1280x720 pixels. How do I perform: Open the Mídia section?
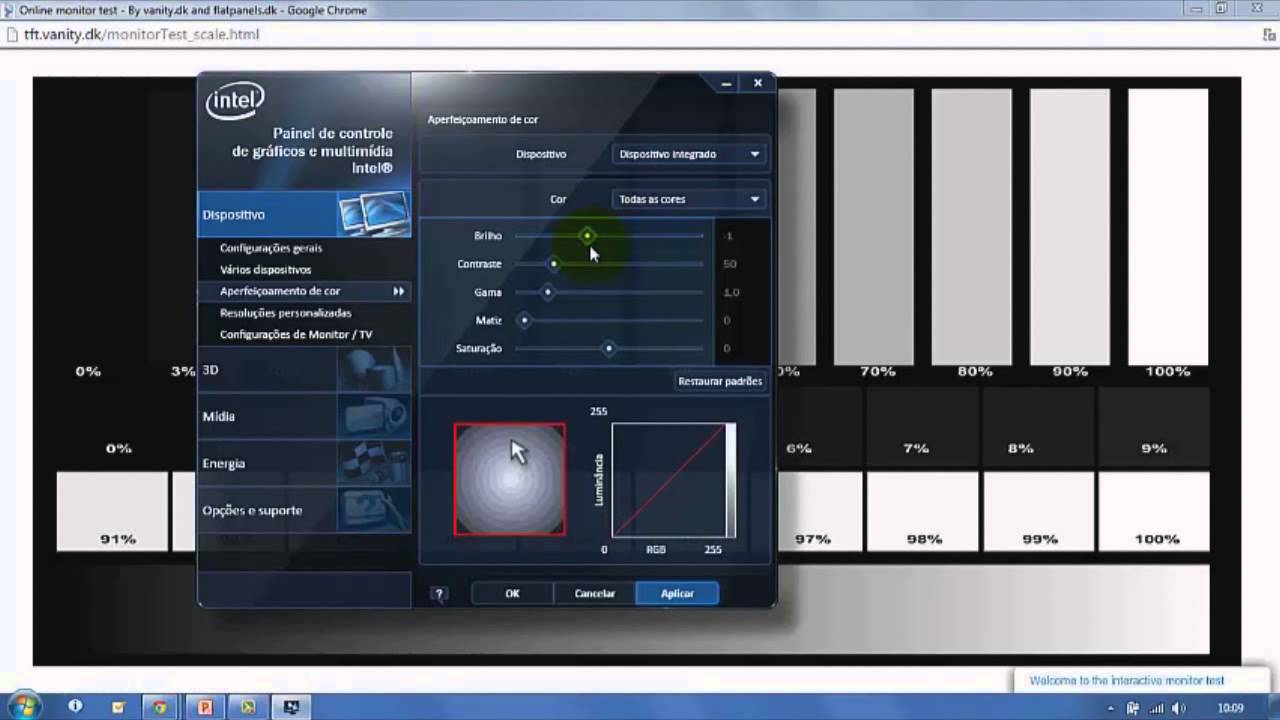pos(304,416)
